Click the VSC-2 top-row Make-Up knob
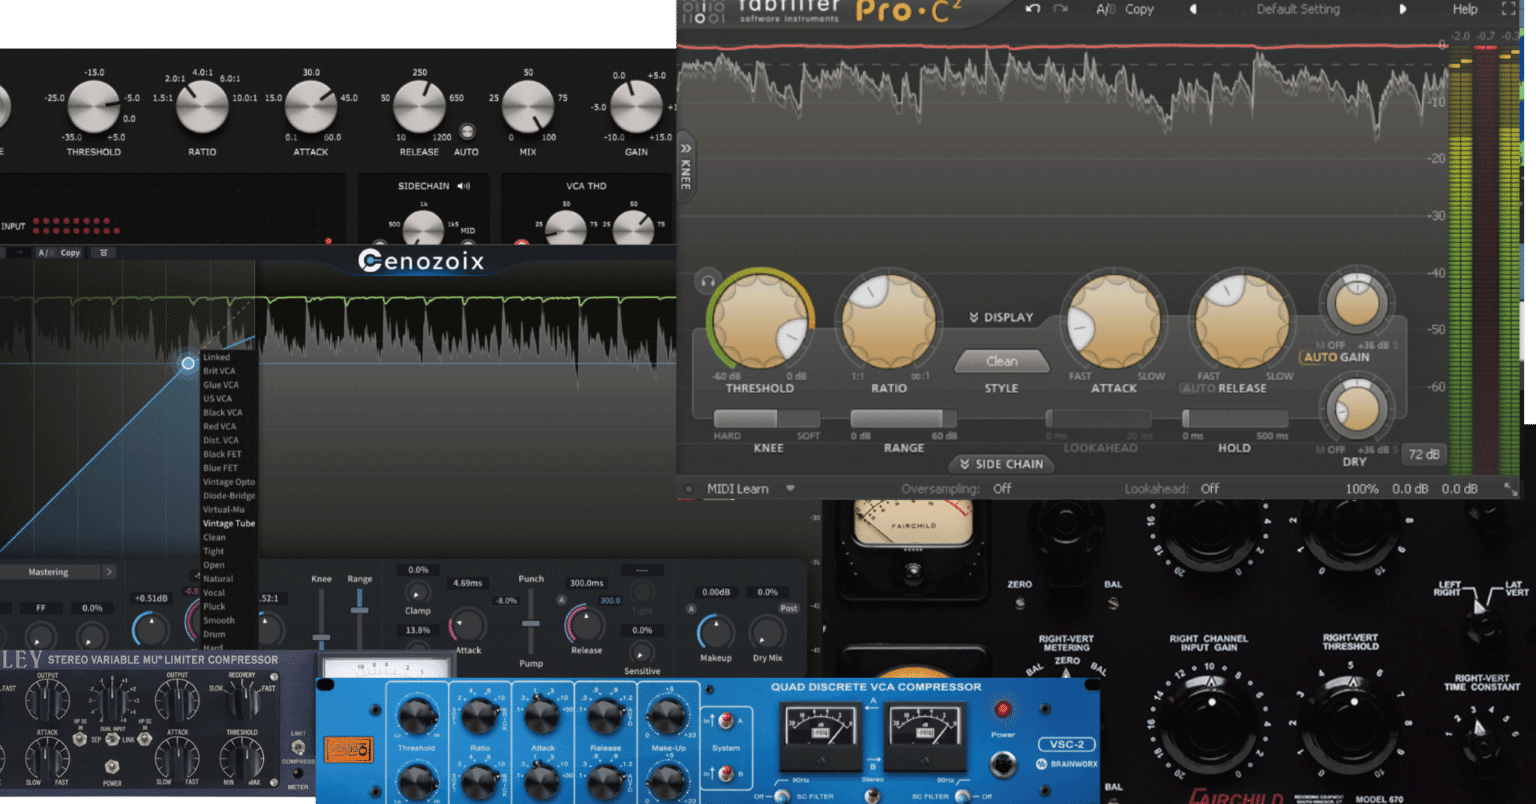1536x804 pixels. click(x=667, y=717)
